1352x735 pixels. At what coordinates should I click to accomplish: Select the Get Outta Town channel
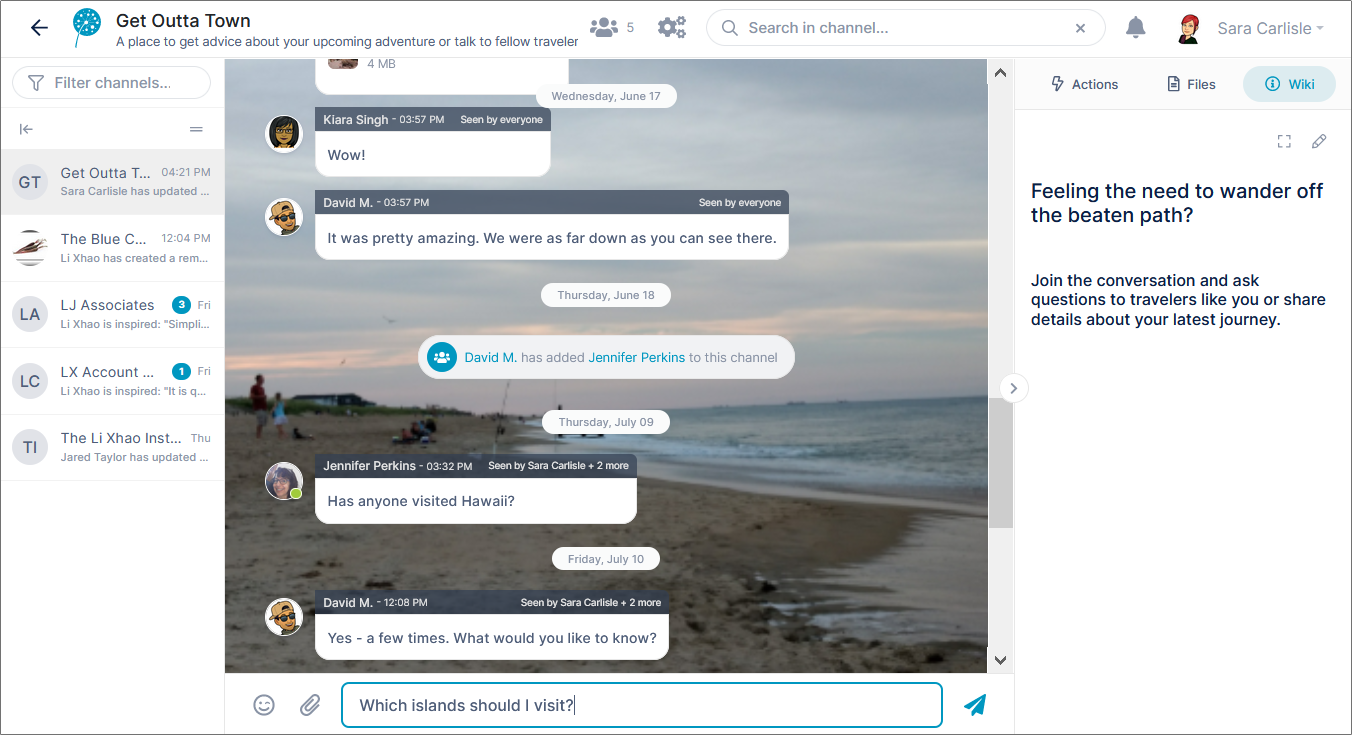tap(112, 181)
